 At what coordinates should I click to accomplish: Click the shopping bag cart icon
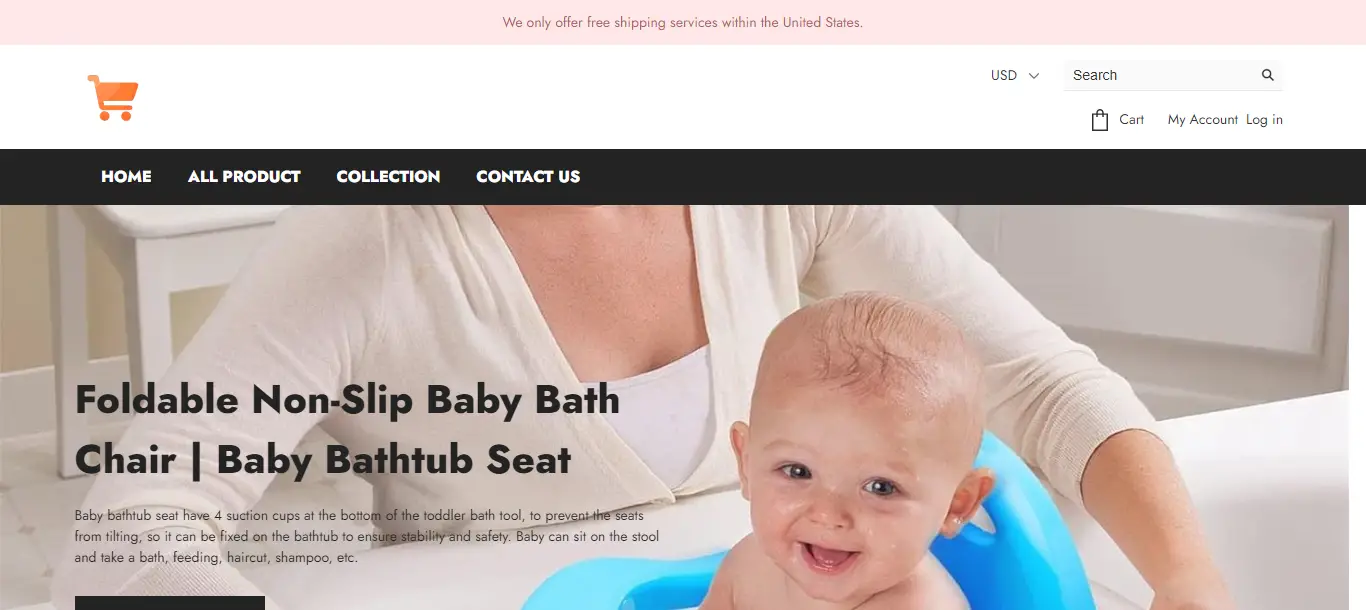tap(1100, 120)
